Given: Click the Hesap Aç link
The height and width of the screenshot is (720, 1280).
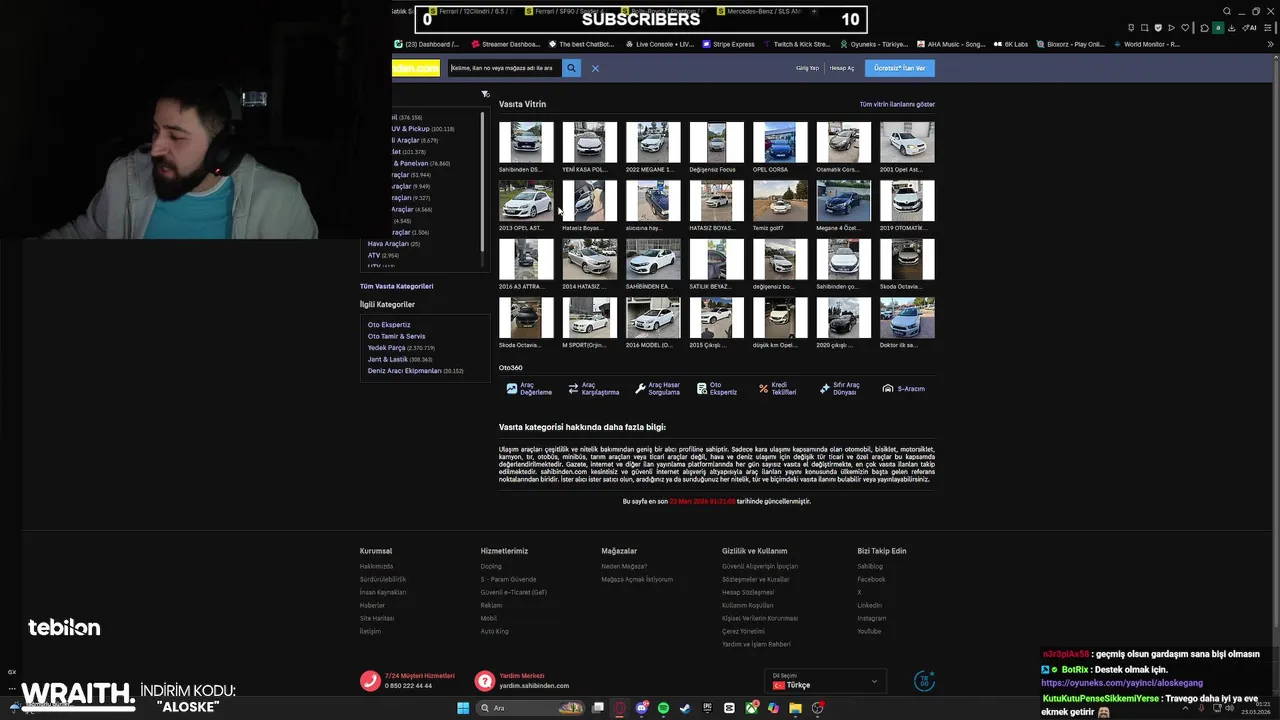Looking at the screenshot, I should (842, 68).
